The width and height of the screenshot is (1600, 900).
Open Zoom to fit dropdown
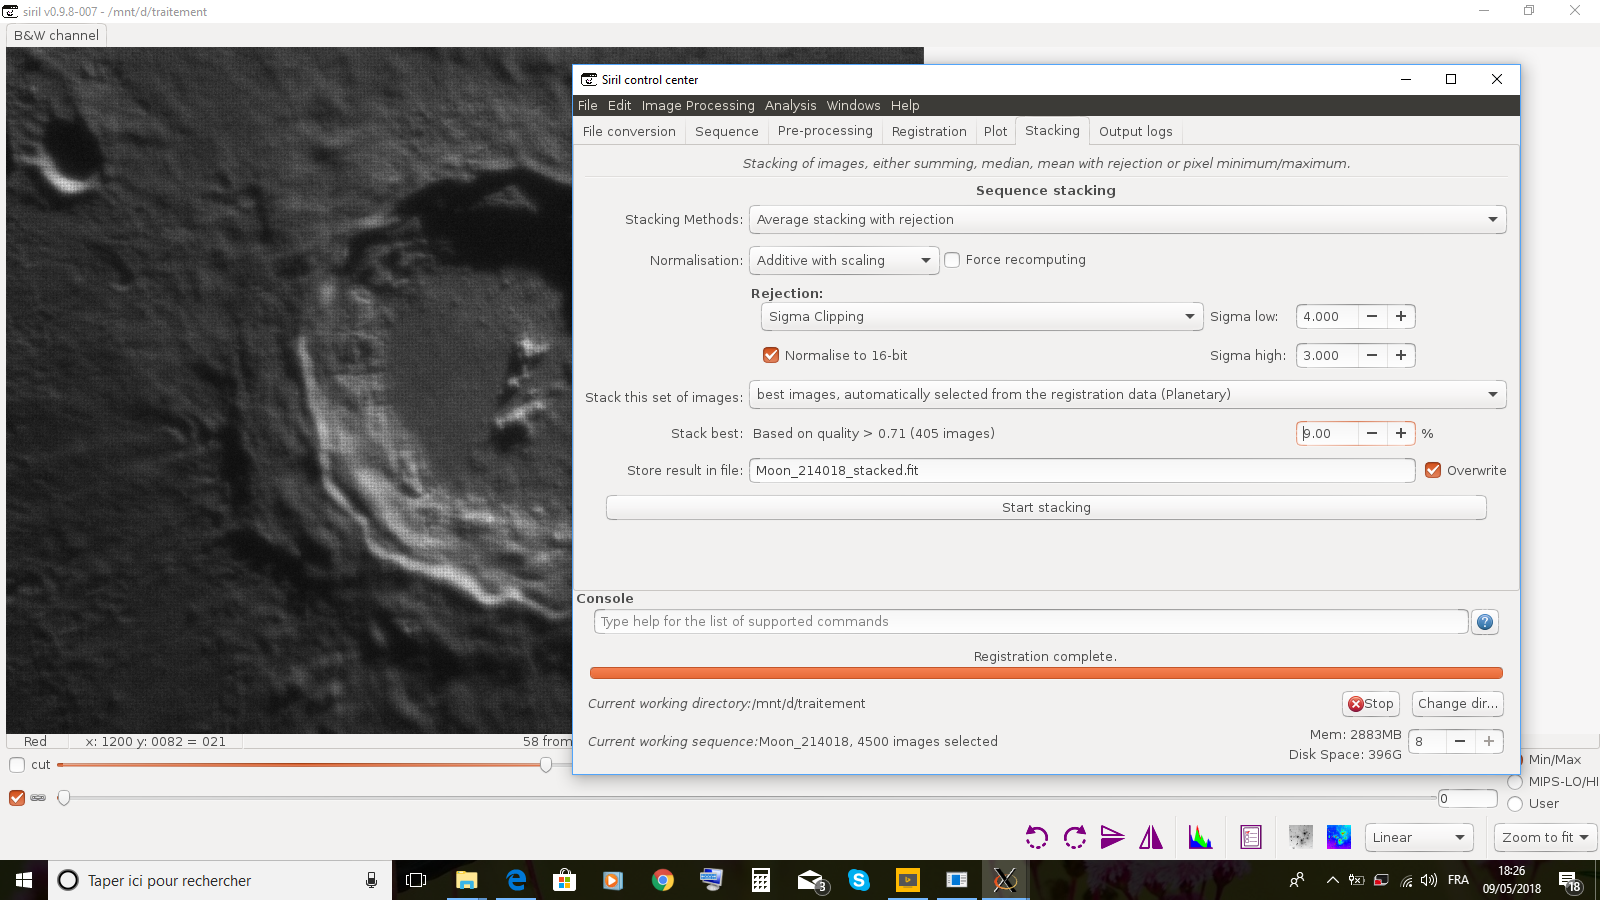coord(1545,838)
